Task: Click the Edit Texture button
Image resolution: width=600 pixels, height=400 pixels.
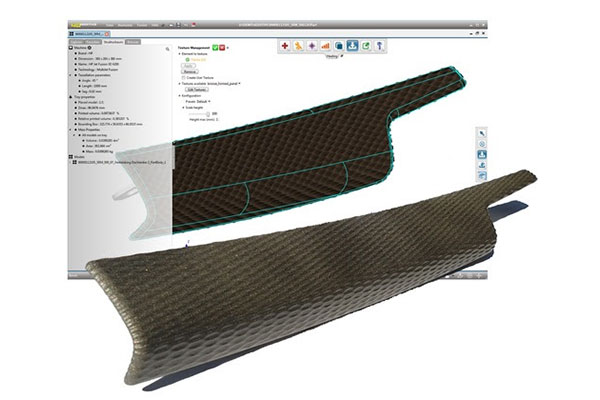Action: [197, 90]
